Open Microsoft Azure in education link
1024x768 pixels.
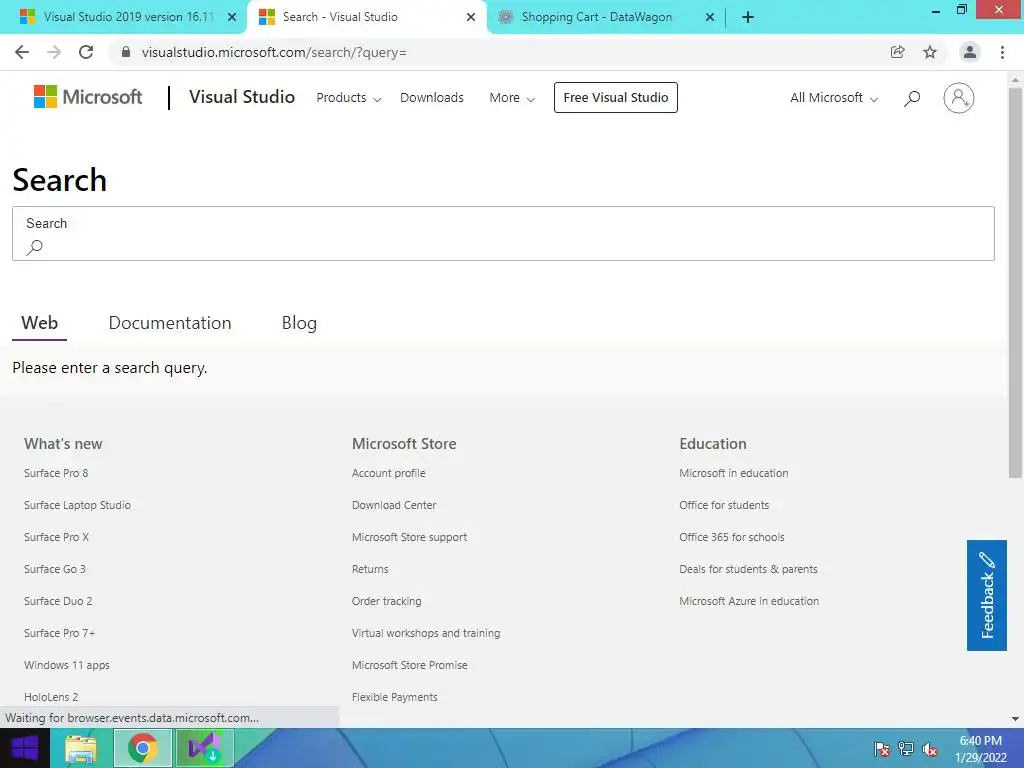(x=749, y=601)
